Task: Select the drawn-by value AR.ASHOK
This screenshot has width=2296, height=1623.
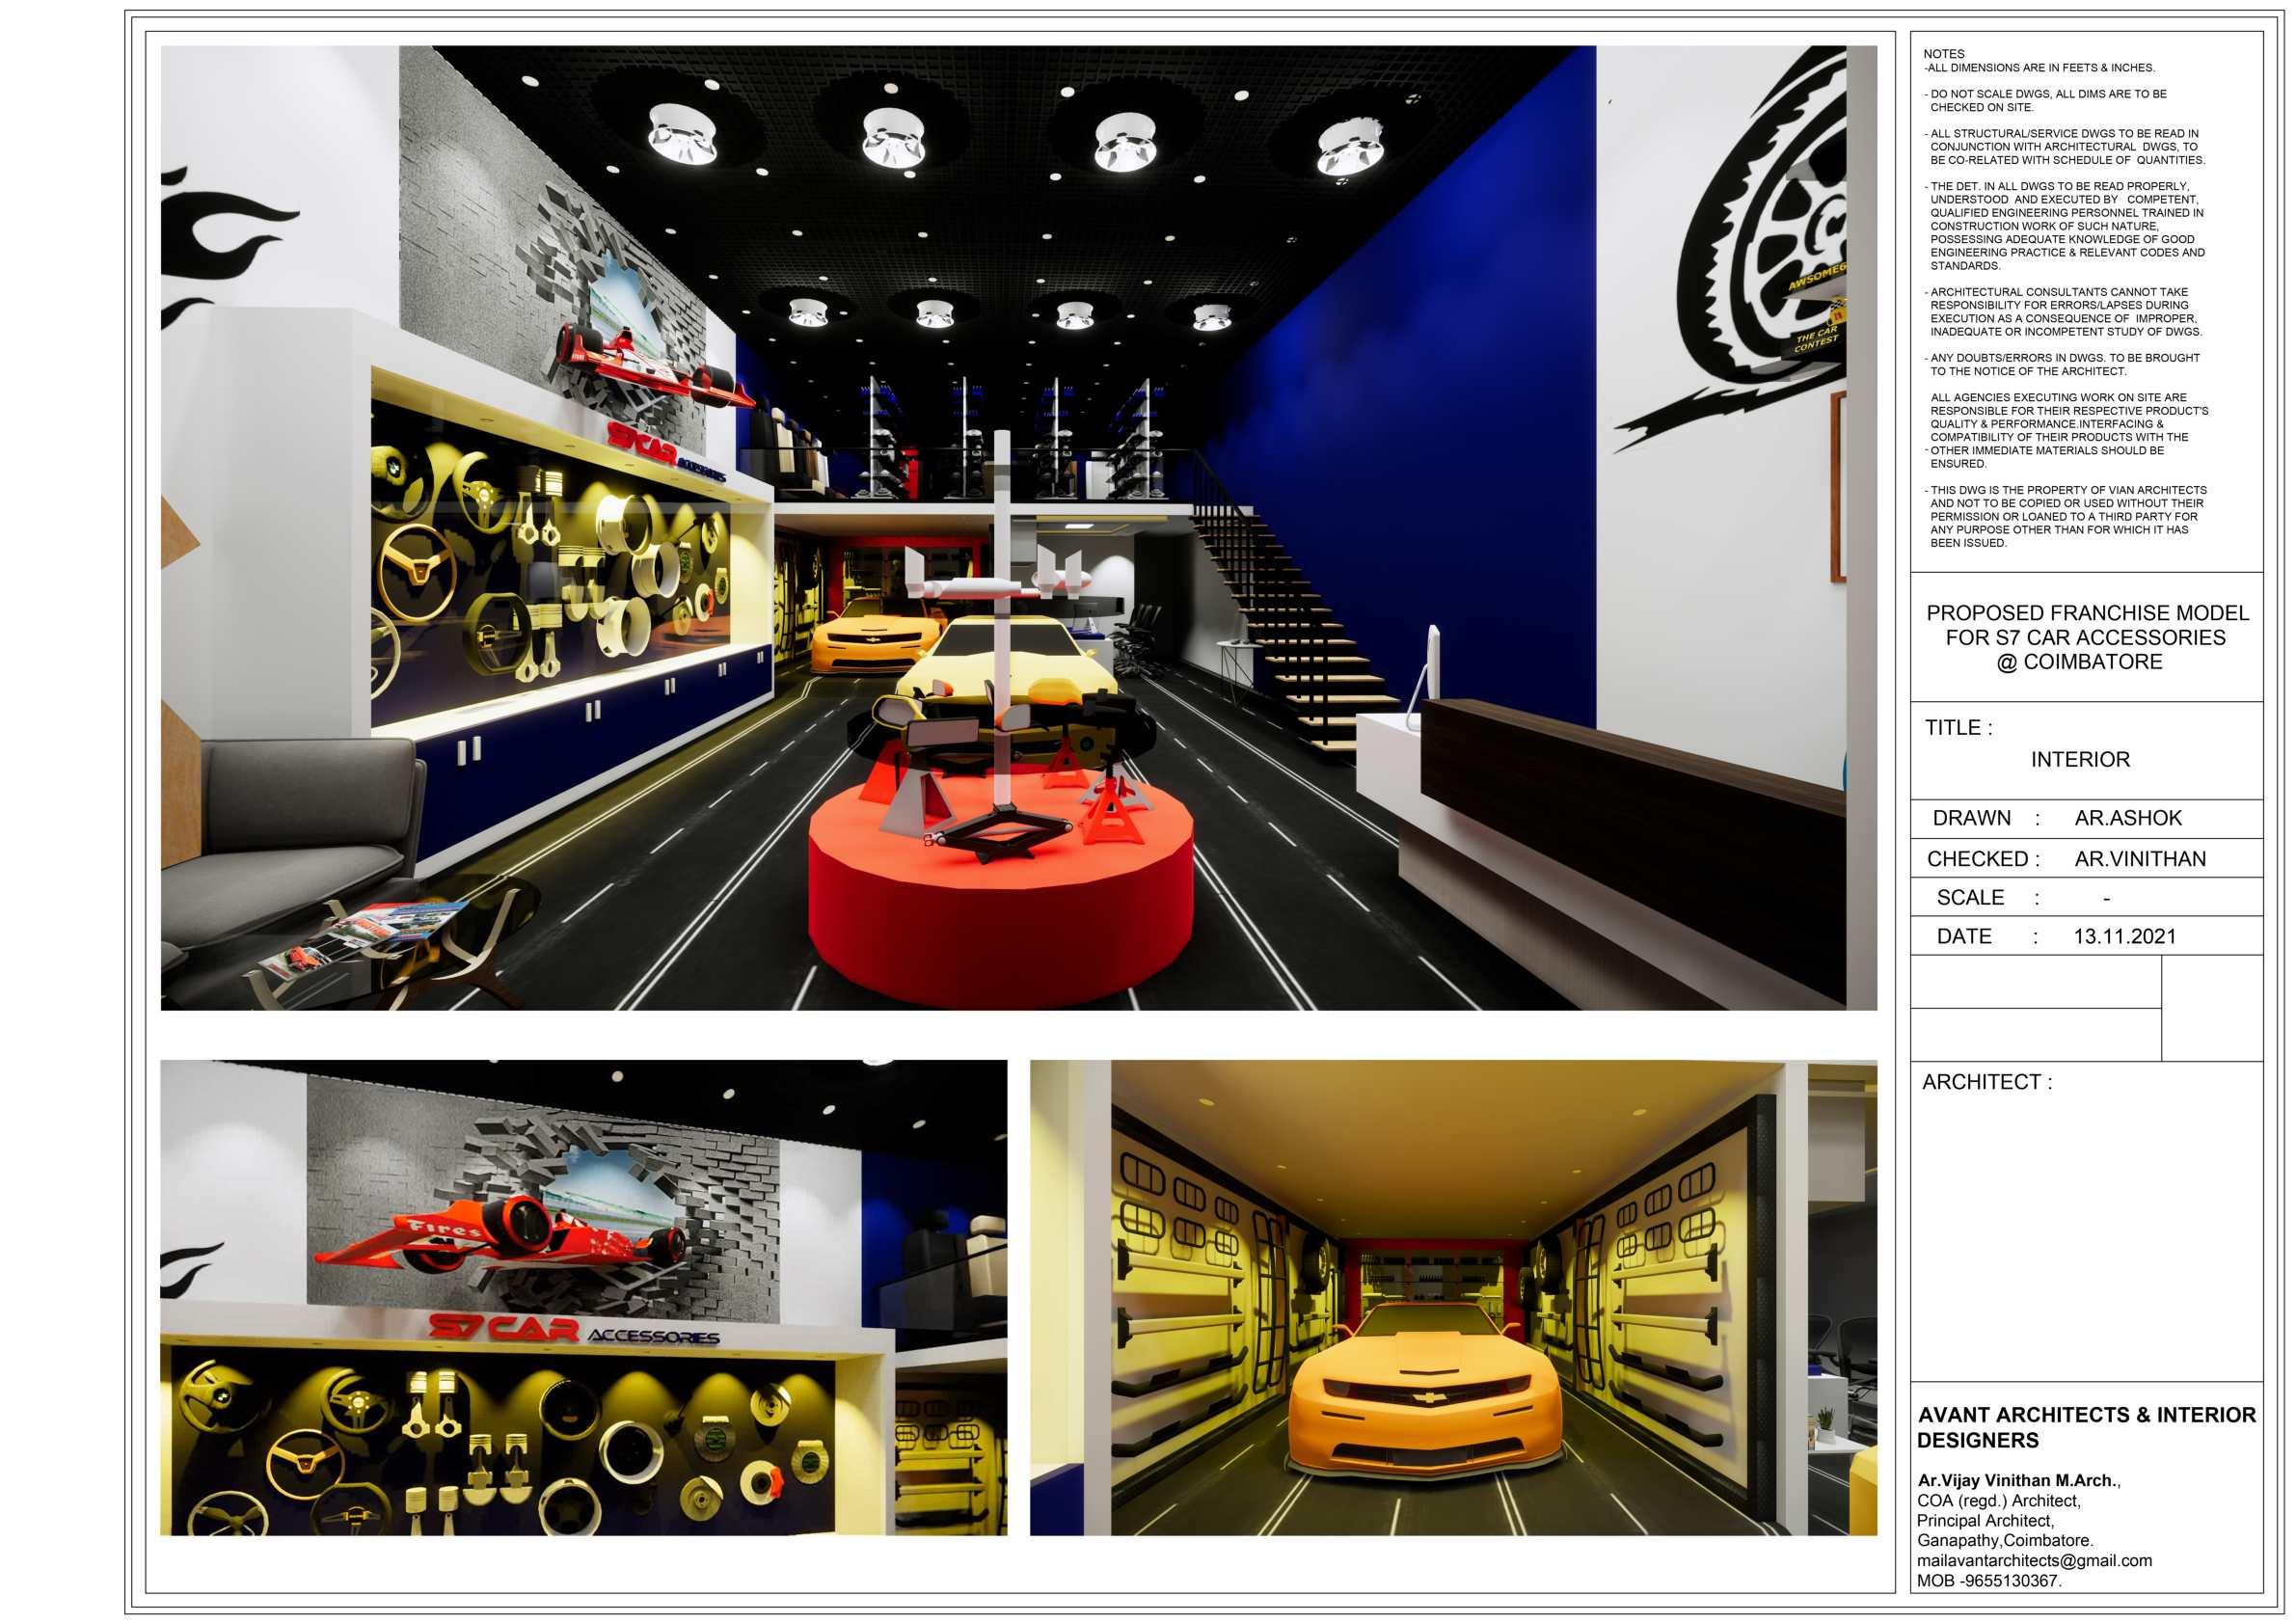Action: tap(2127, 818)
